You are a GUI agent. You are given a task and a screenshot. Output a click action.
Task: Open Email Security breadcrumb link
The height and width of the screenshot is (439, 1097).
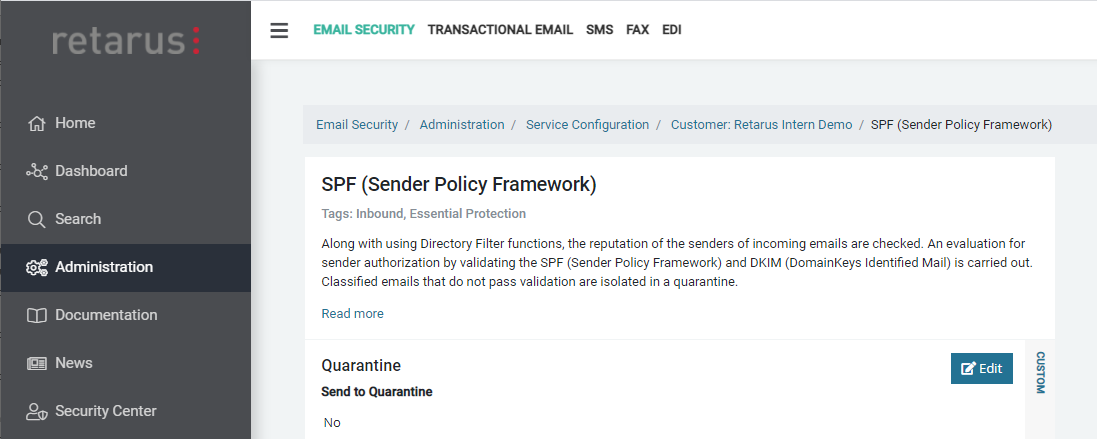coord(357,125)
